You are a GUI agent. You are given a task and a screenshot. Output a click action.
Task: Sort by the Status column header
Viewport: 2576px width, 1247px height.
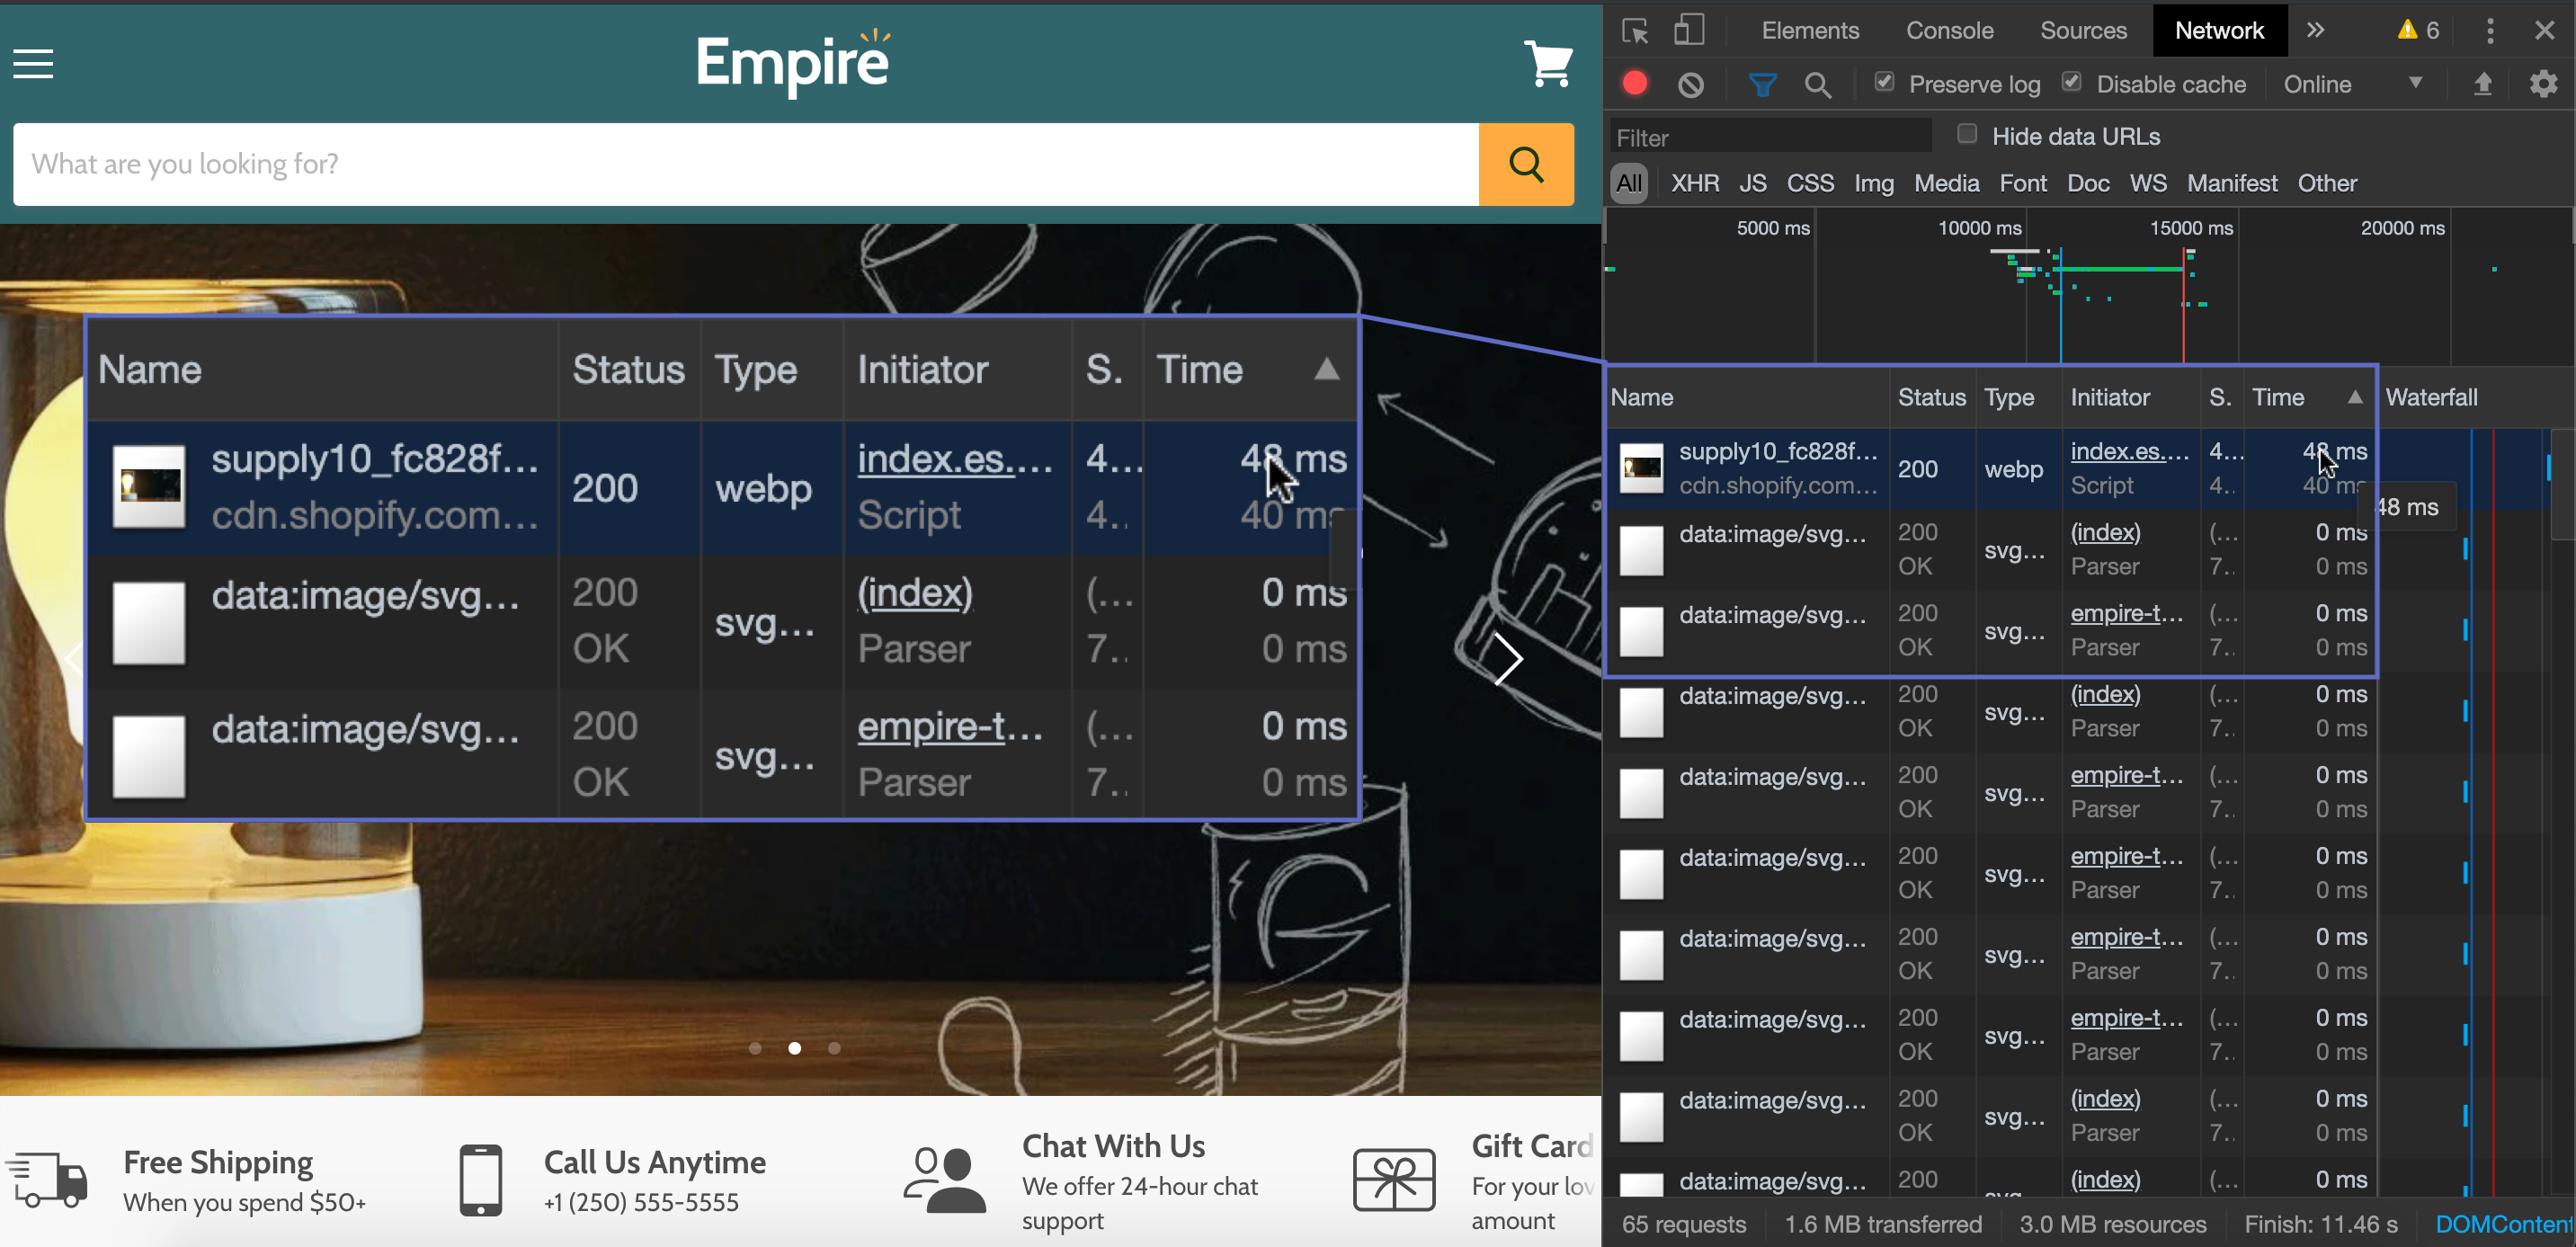[x=1931, y=397]
